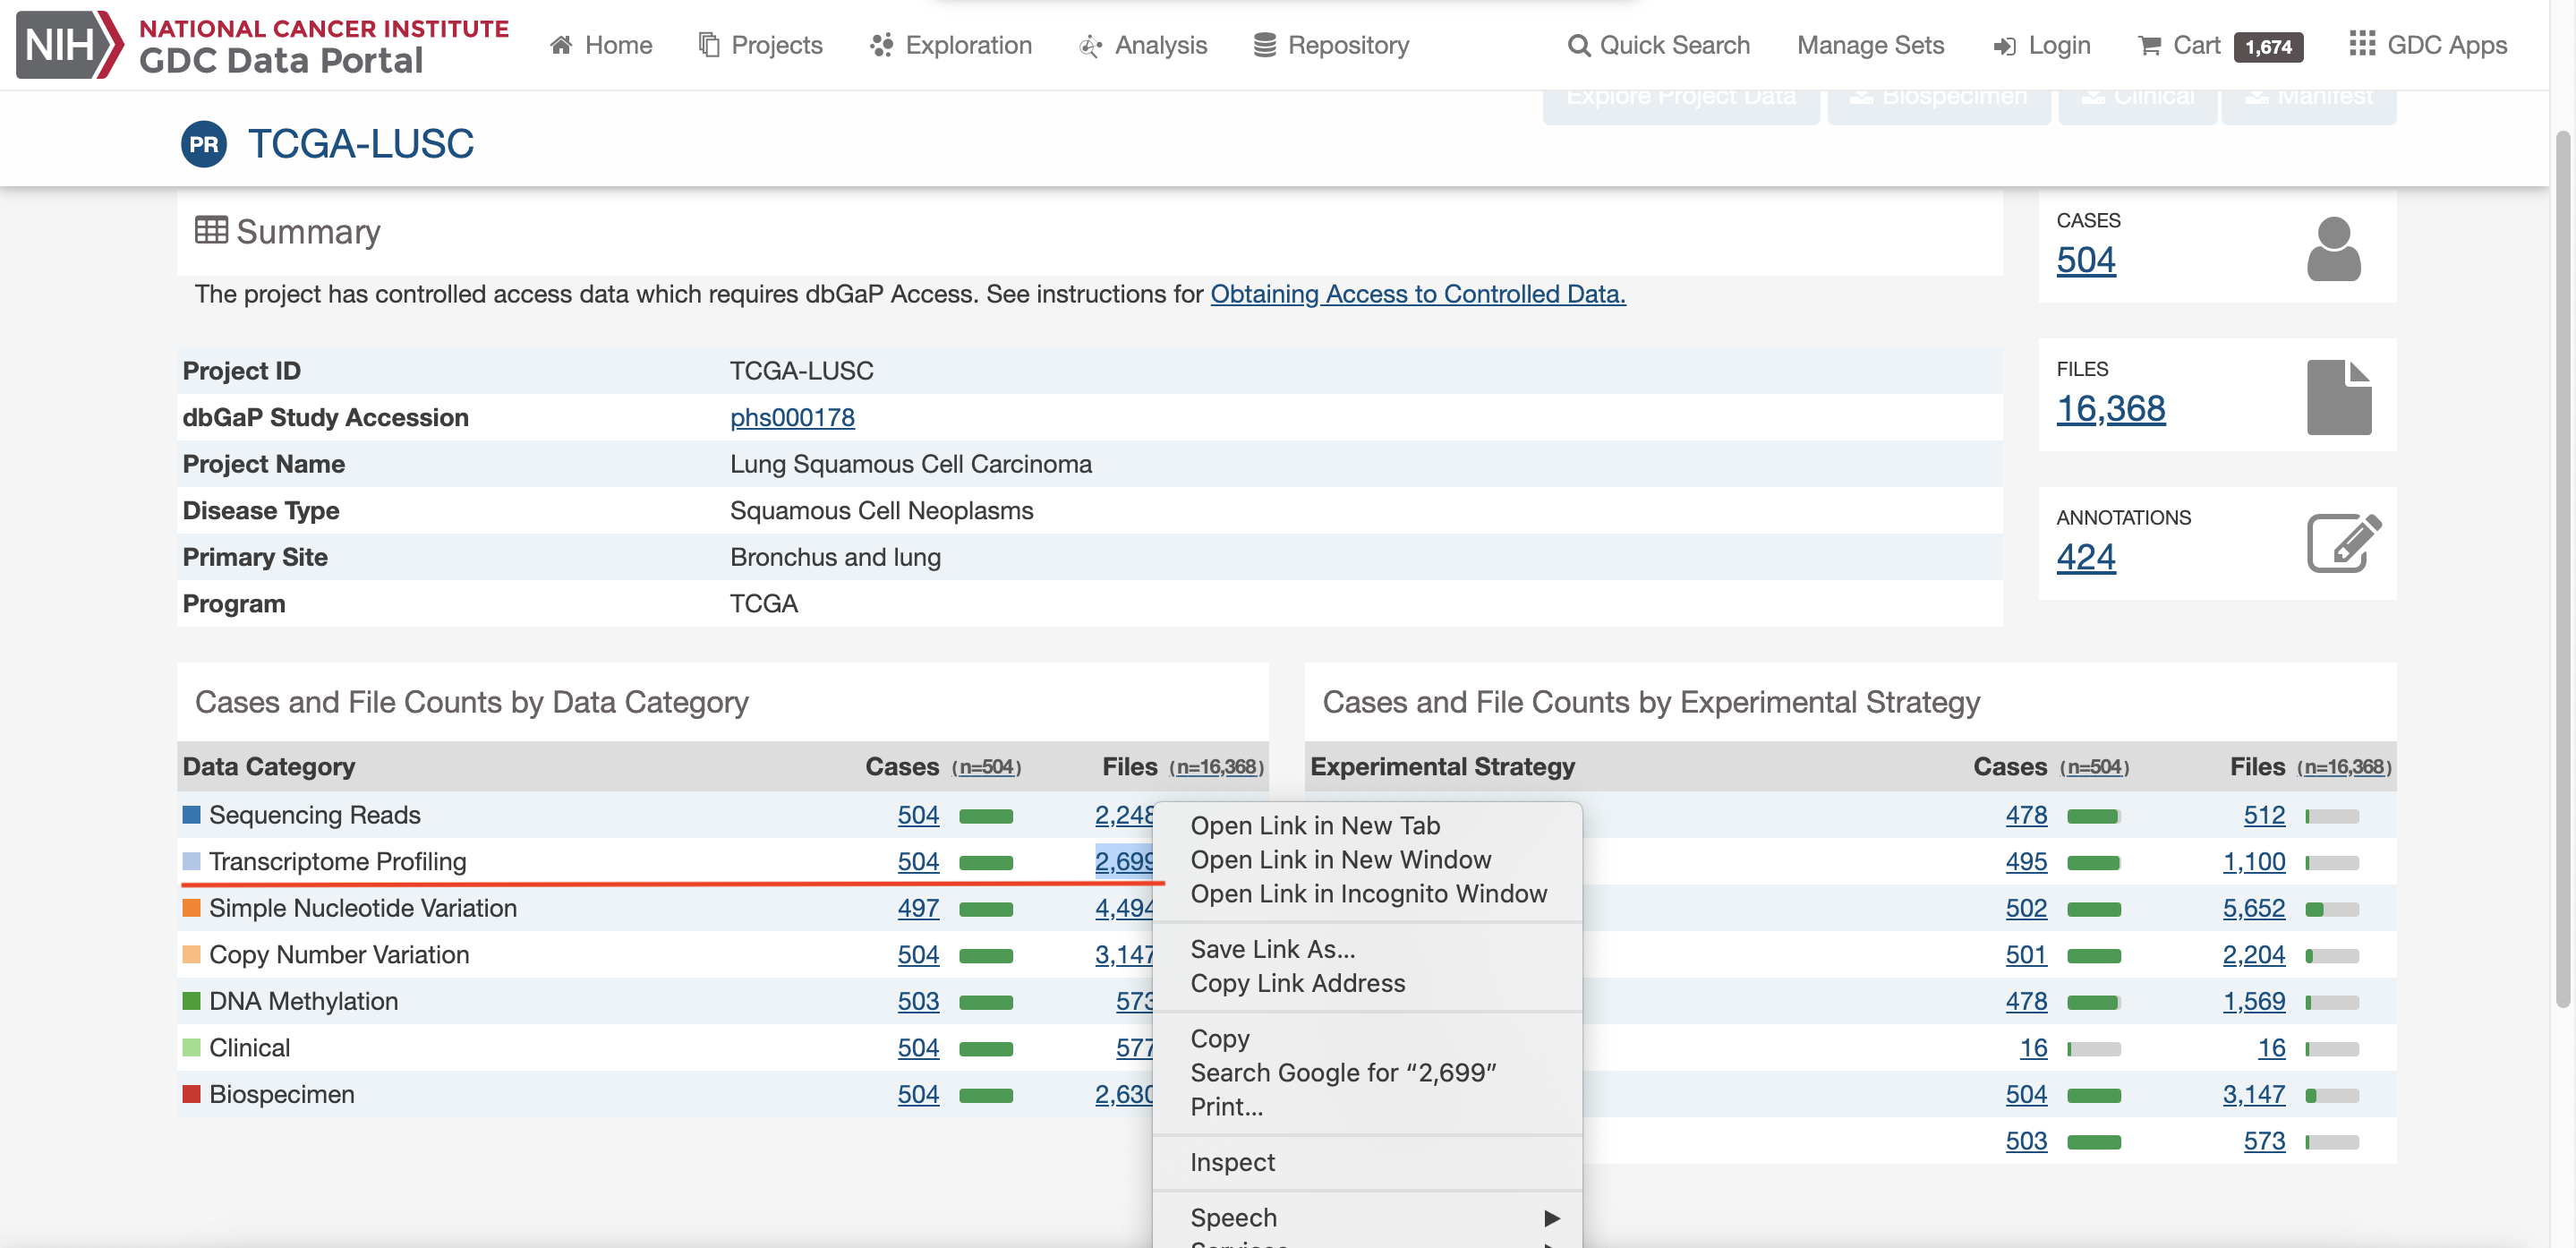Open Biospecimen files count 2,630
2576x1248 pixels.
click(1124, 1094)
